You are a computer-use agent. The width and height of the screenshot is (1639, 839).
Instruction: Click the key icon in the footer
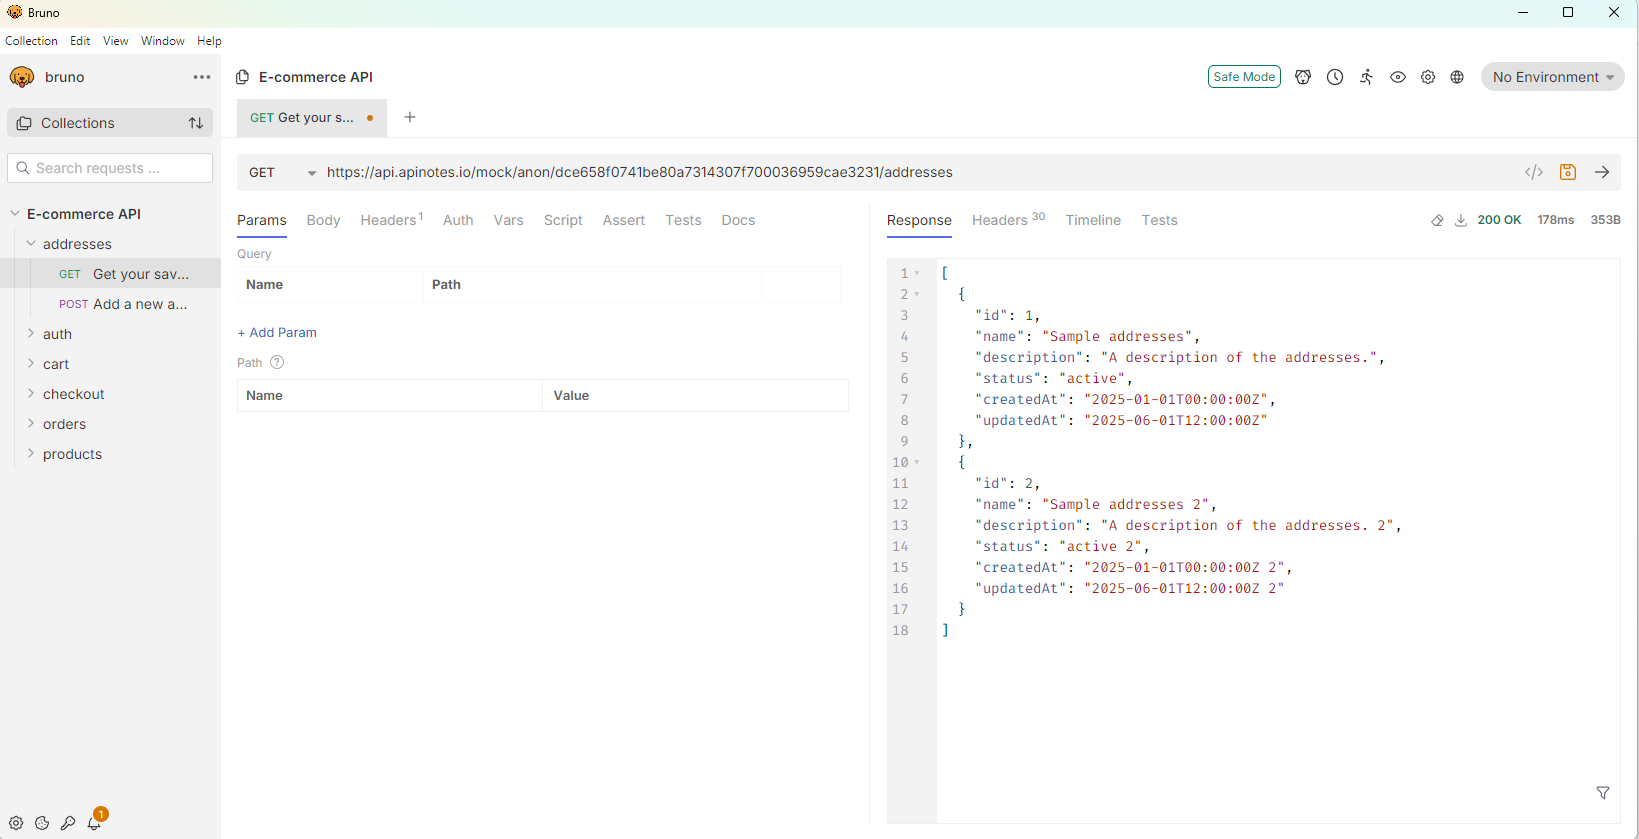(68, 823)
